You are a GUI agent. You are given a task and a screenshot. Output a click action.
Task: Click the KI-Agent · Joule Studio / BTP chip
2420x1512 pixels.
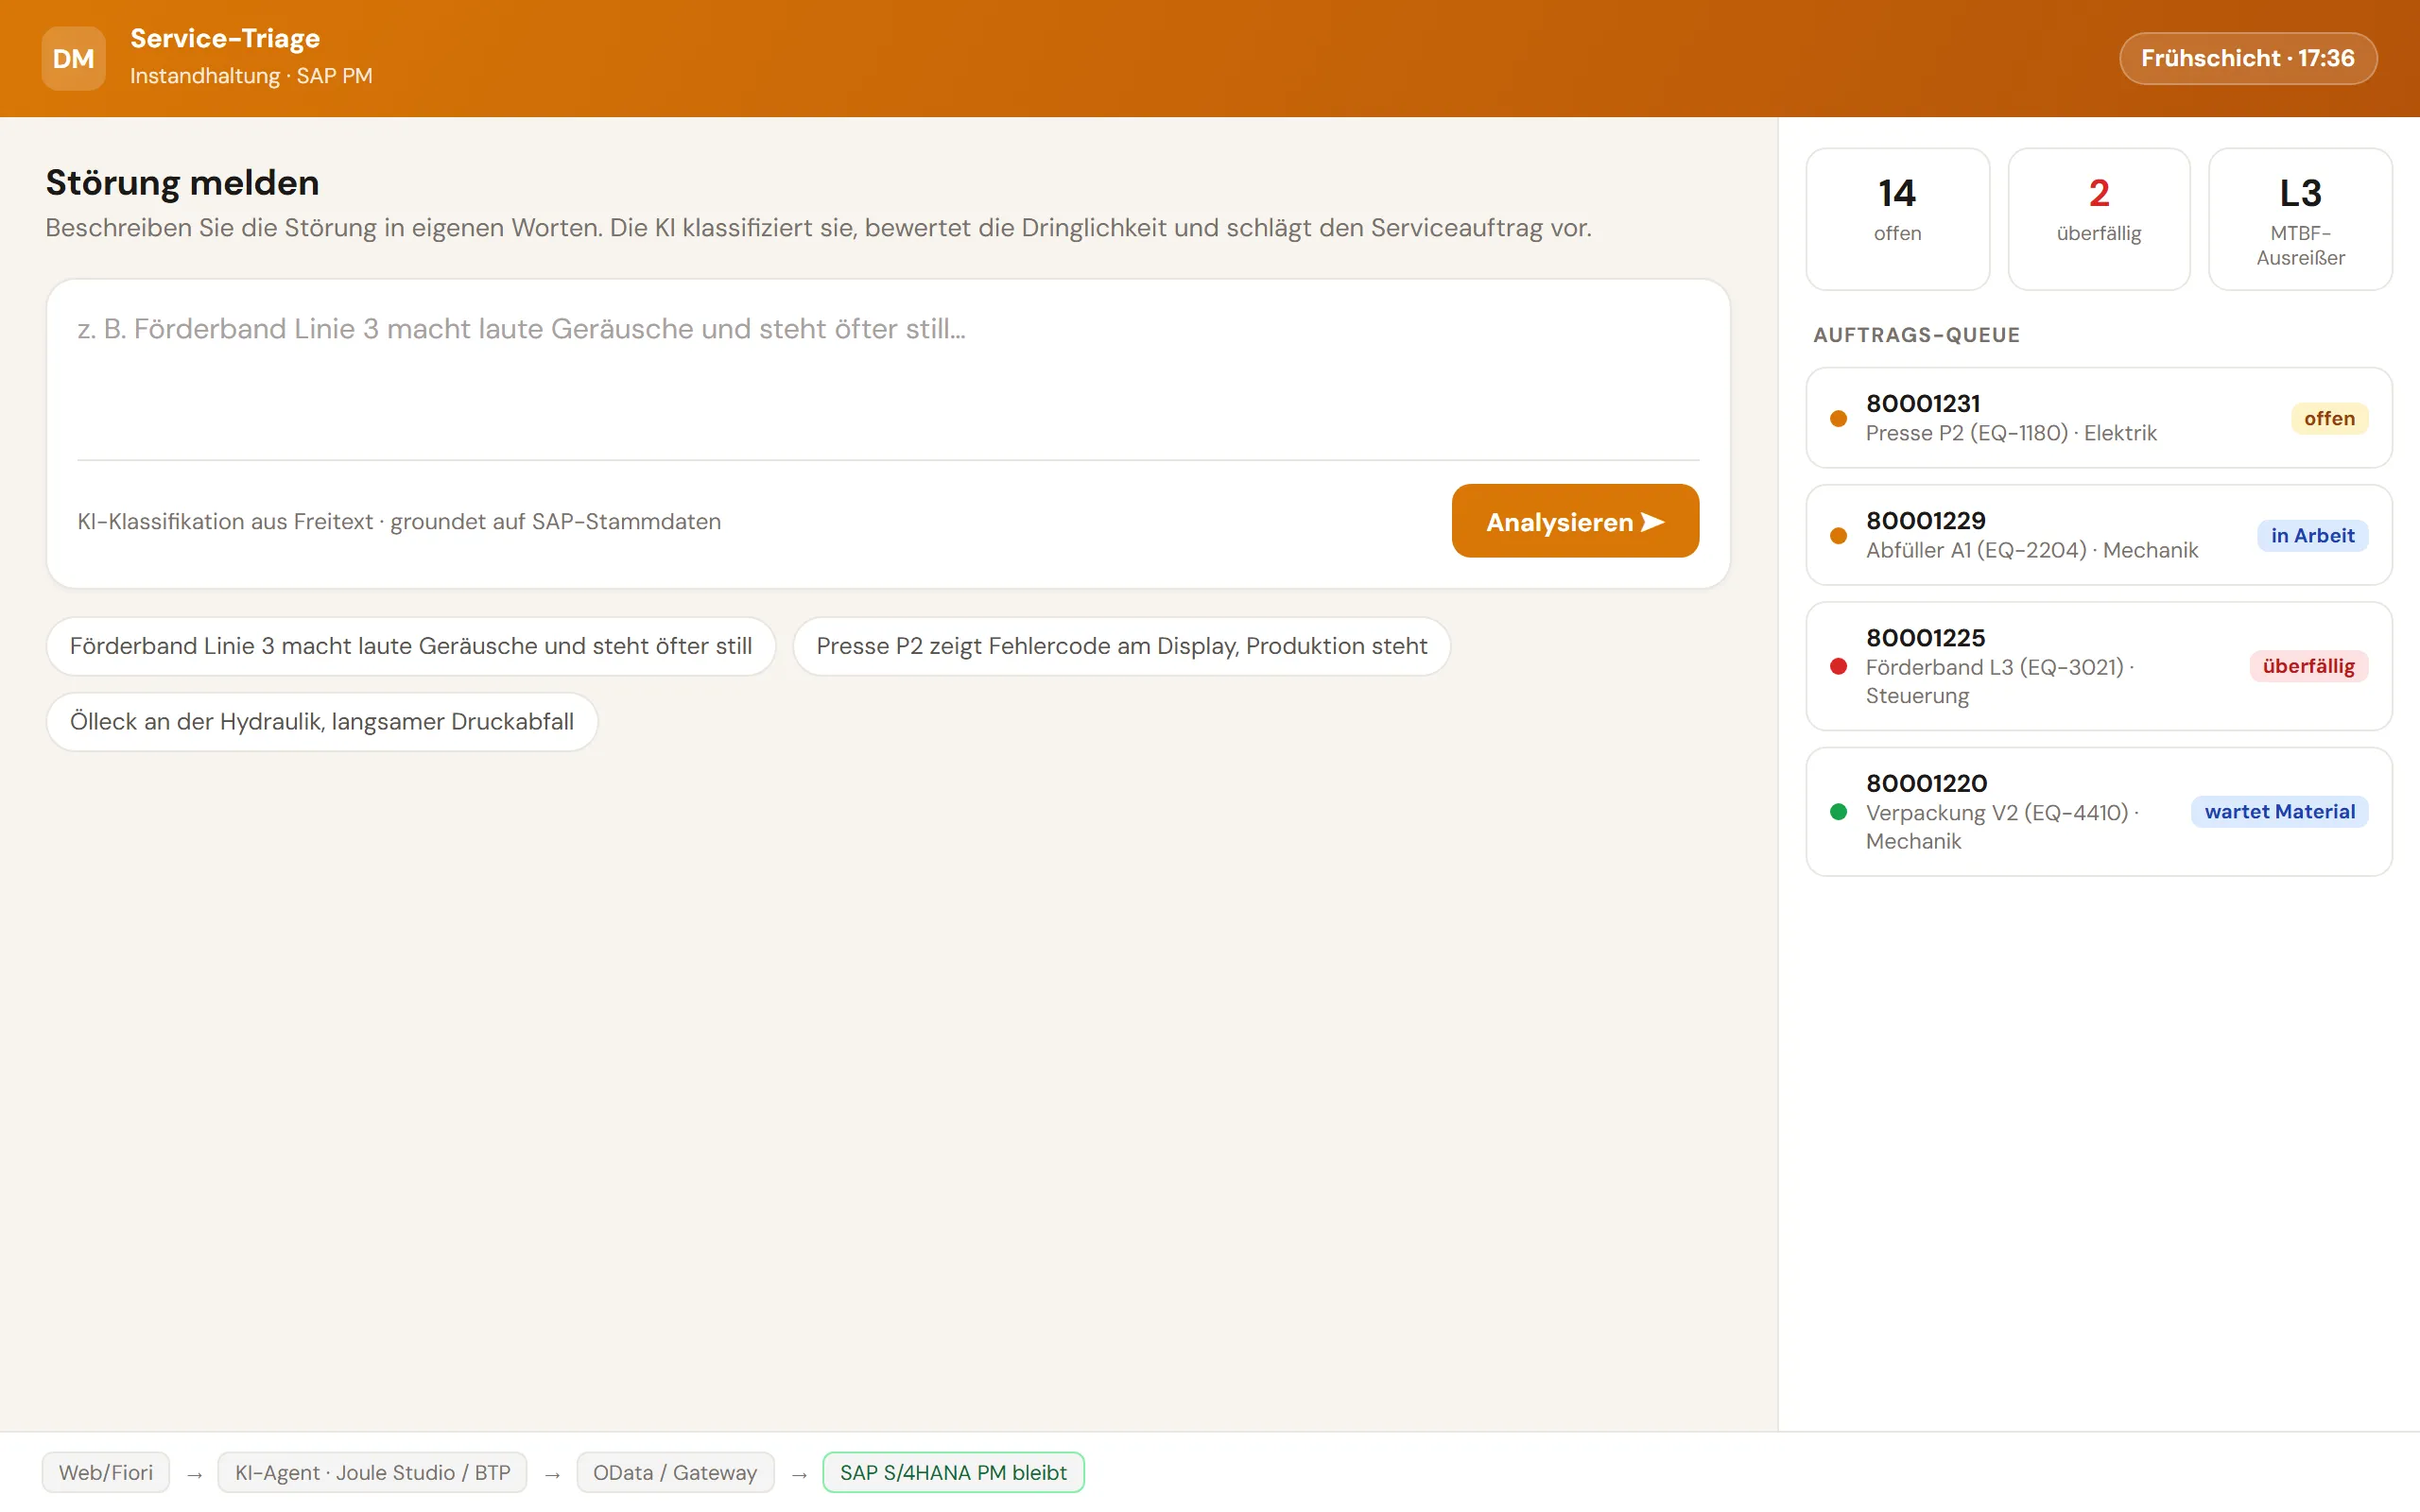[372, 1472]
